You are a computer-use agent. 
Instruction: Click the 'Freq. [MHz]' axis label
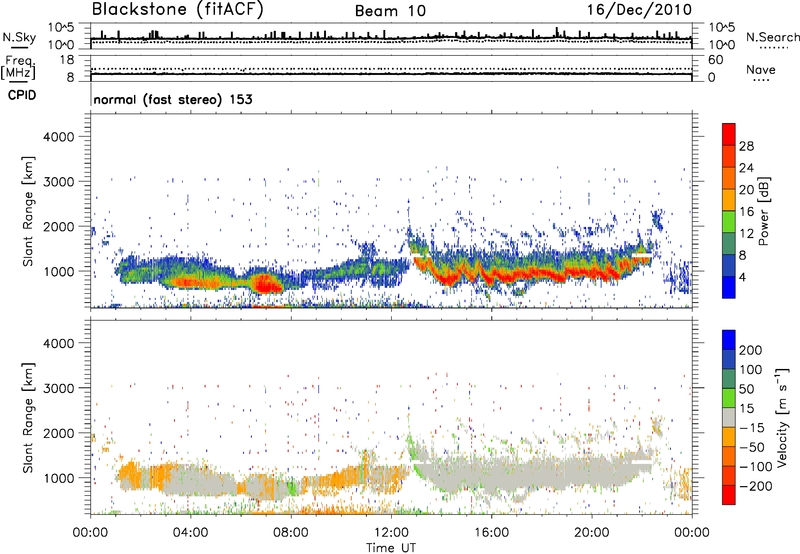tap(18, 68)
